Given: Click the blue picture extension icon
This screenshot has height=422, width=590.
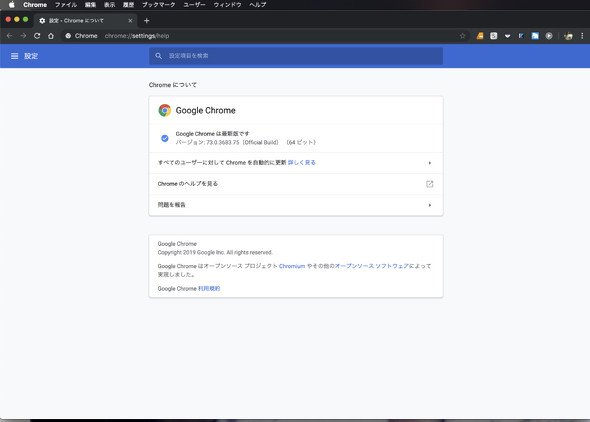Looking at the screenshot, I should coord(535,36).
